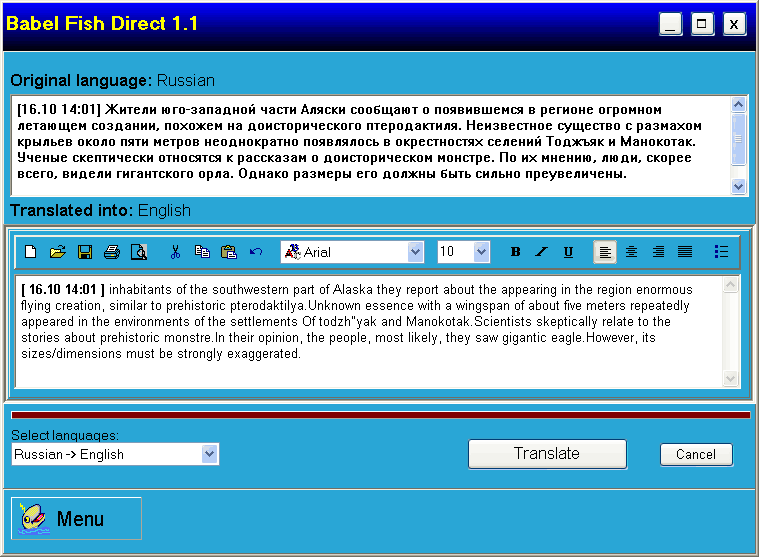Paste clipboard content using the toolbar icon

(229, 252)
